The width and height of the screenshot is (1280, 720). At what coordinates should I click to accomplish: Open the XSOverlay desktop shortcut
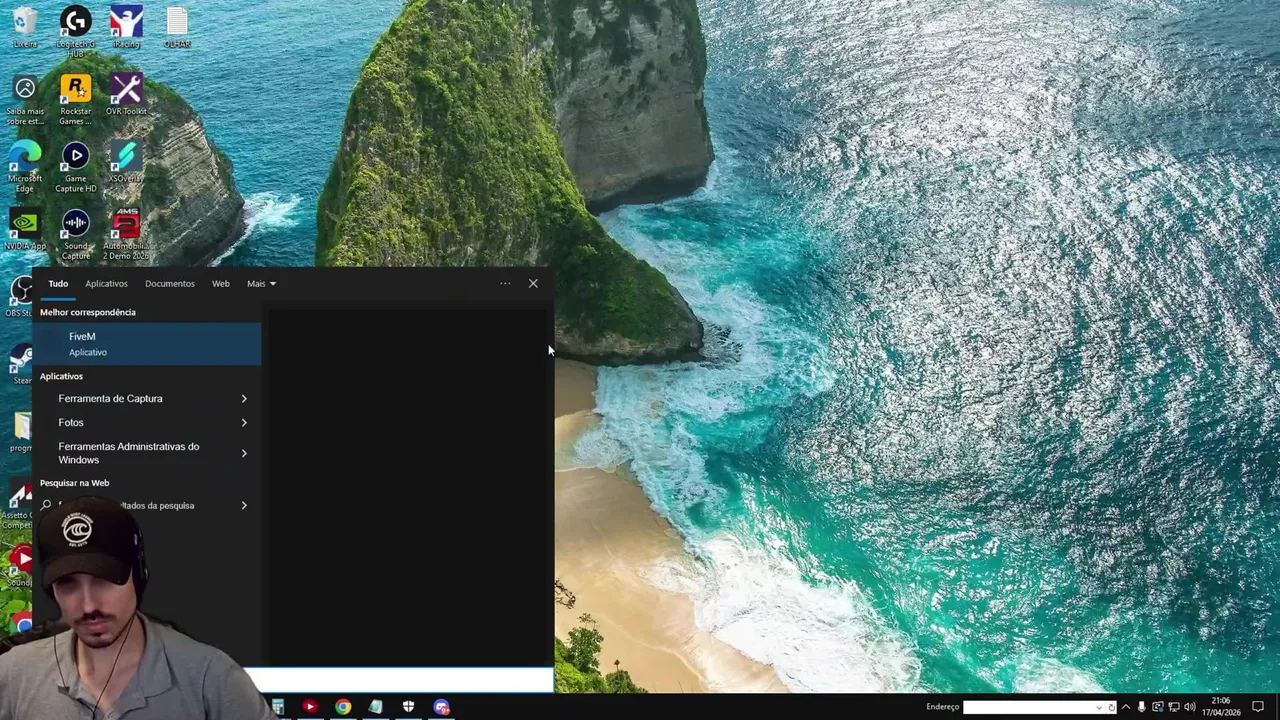pyautogui.click(x=126, y=162)
